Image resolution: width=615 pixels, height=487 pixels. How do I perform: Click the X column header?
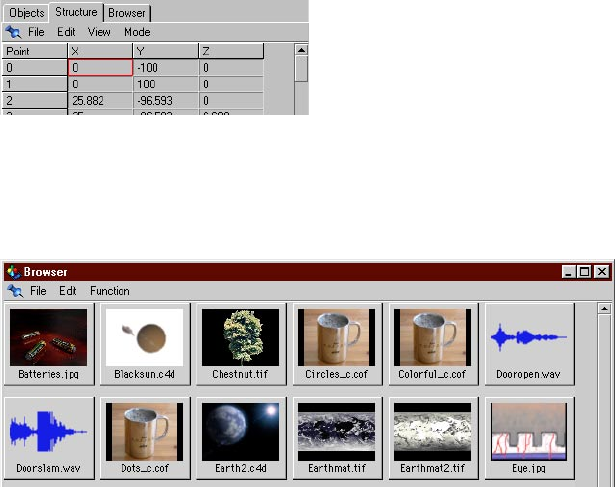pos(100,51)
